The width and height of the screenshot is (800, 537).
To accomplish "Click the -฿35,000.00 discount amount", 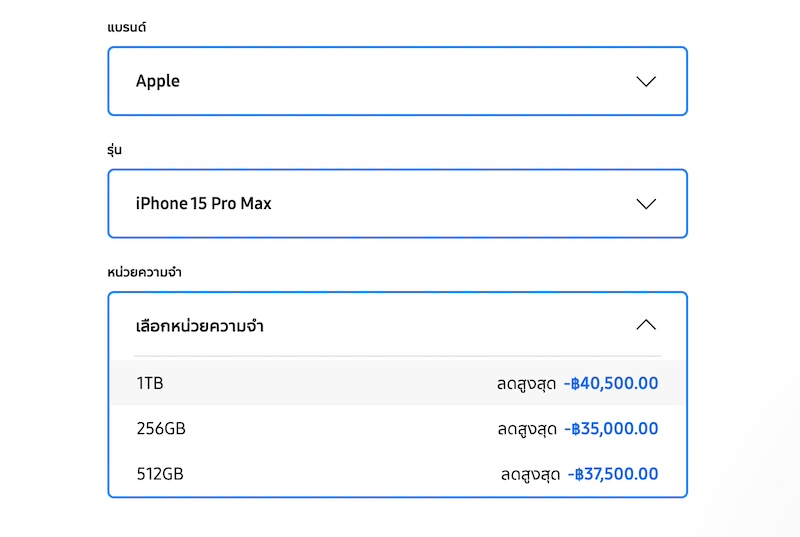I will click(x=611, y=429).
